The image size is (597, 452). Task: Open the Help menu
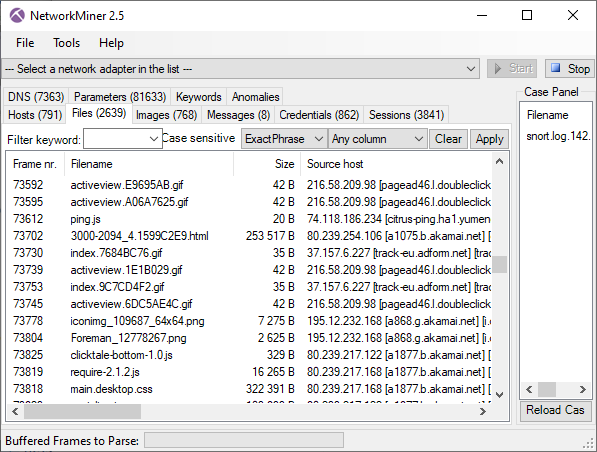[x=111, y=43]
